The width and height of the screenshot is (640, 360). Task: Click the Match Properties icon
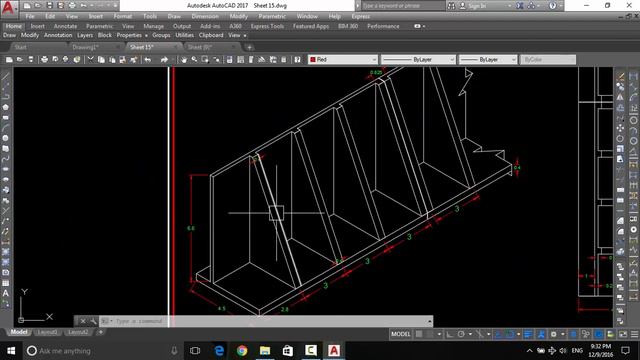tap(133, 60)
